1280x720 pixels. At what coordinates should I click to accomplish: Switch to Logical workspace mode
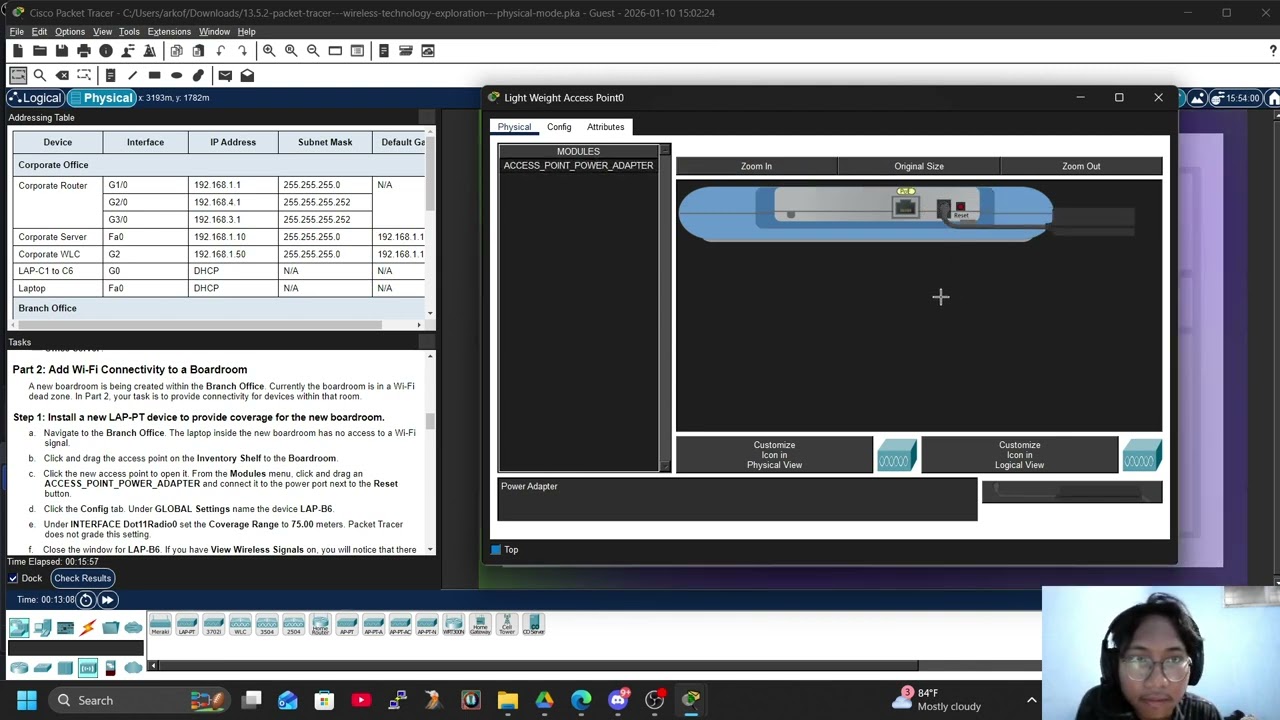(35, 98)
